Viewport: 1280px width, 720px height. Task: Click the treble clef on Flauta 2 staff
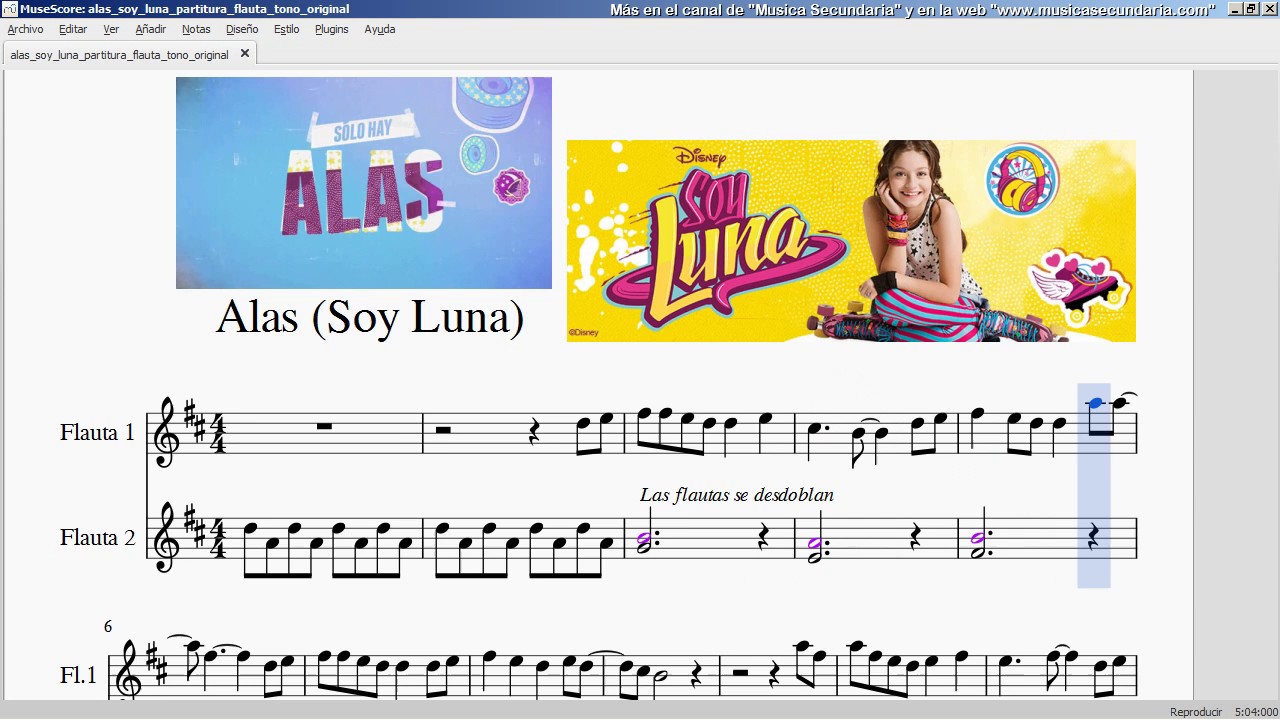point(166,537)
